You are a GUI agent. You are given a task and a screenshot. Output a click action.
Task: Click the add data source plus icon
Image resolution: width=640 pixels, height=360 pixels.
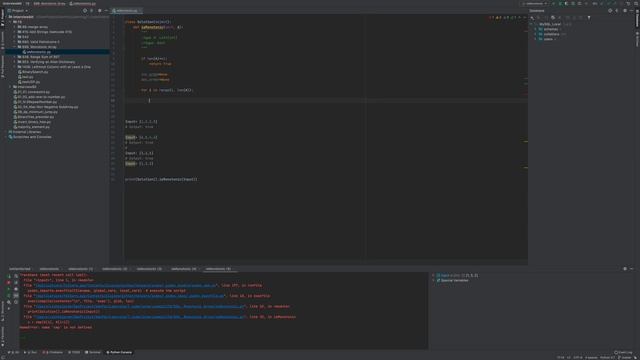click(532, 18)
